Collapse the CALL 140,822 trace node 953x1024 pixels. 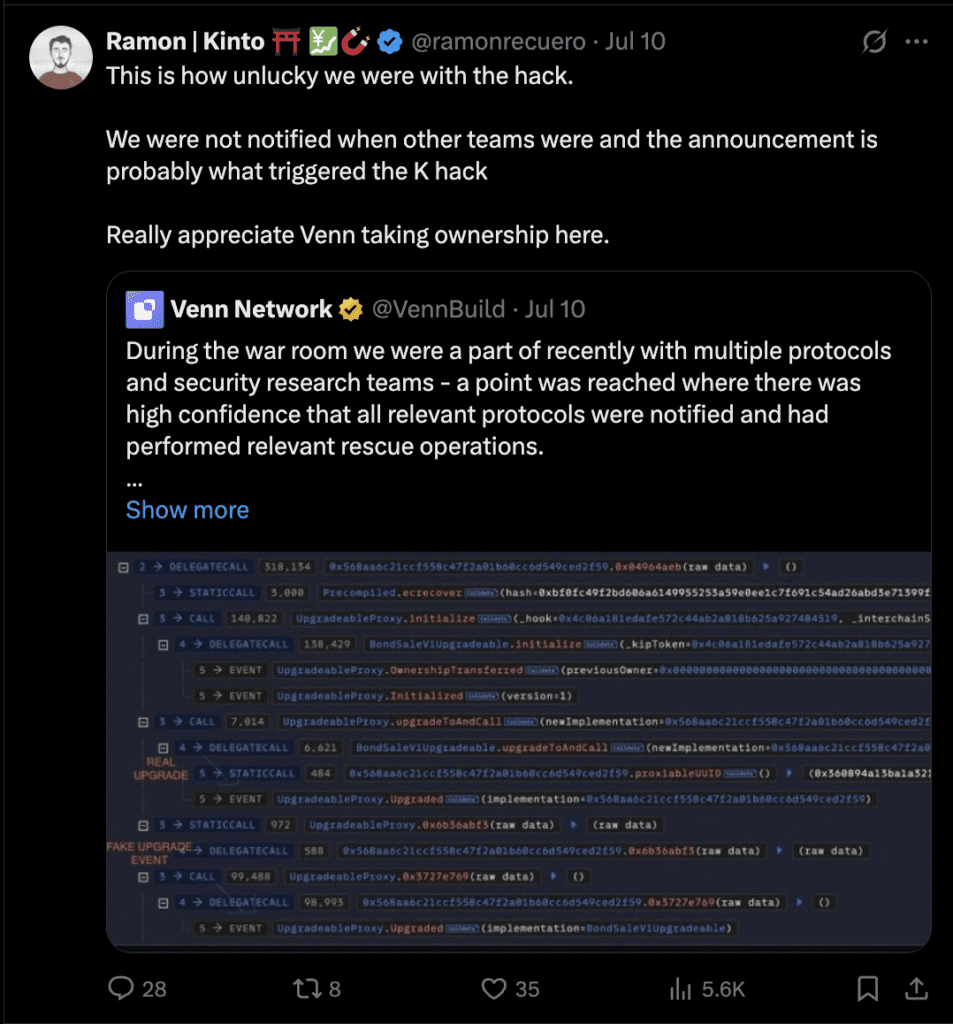144,619
